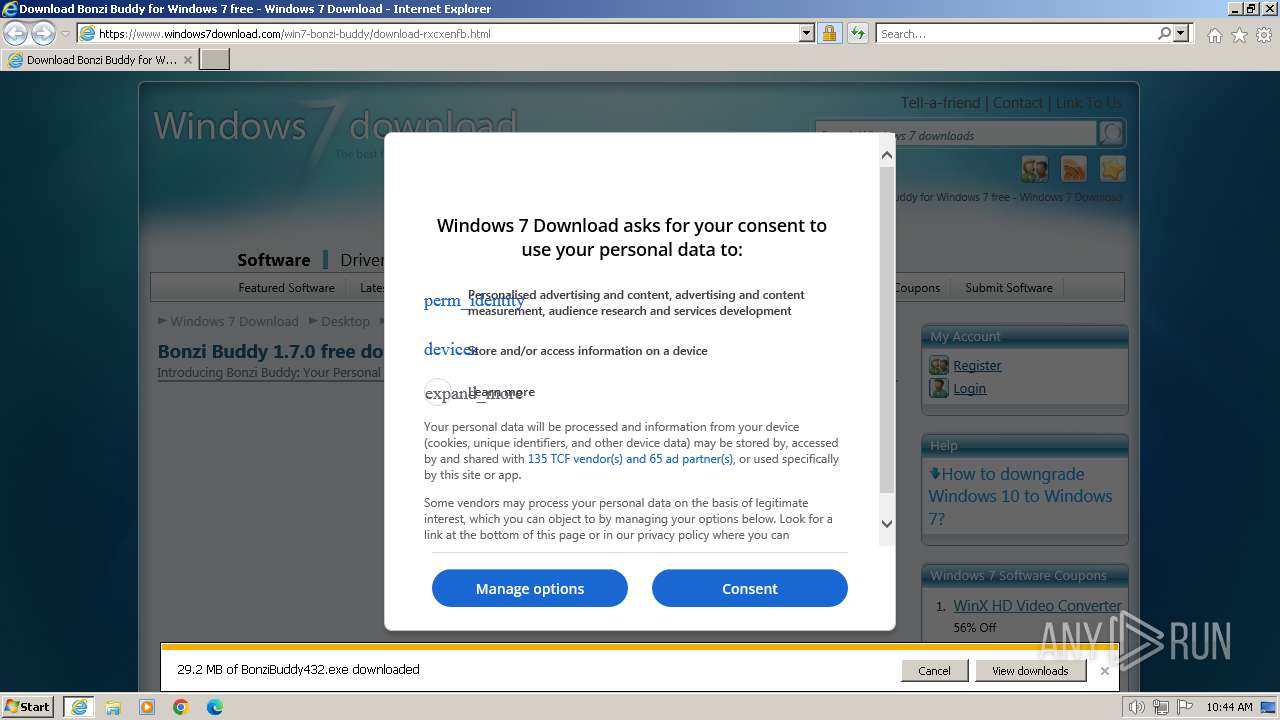Open recent pages dropdown arrow
The image size is (1280, 720).
[x=66, y=34]
